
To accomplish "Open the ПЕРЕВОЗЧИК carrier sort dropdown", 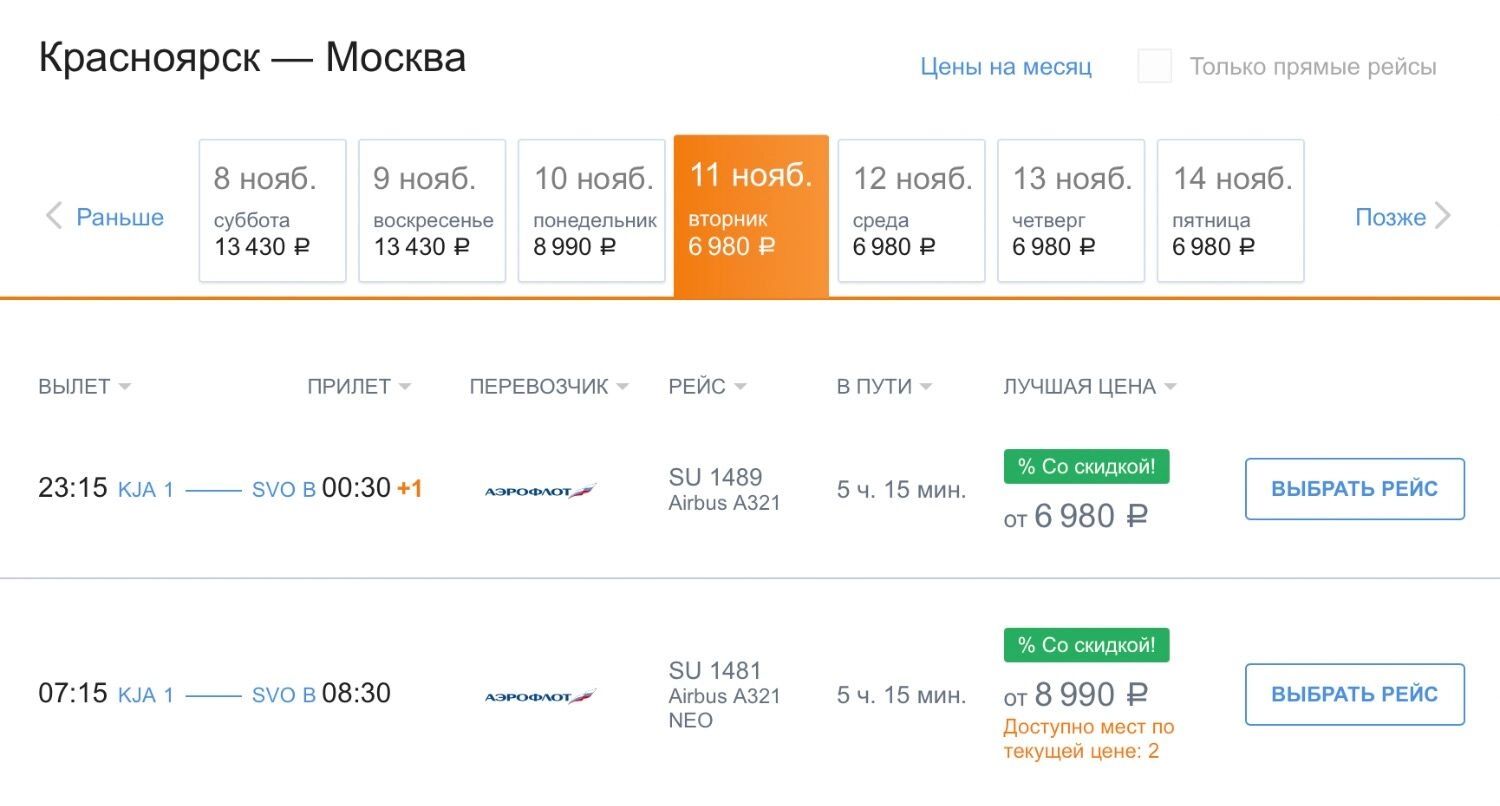I will (x=549, y=387).
